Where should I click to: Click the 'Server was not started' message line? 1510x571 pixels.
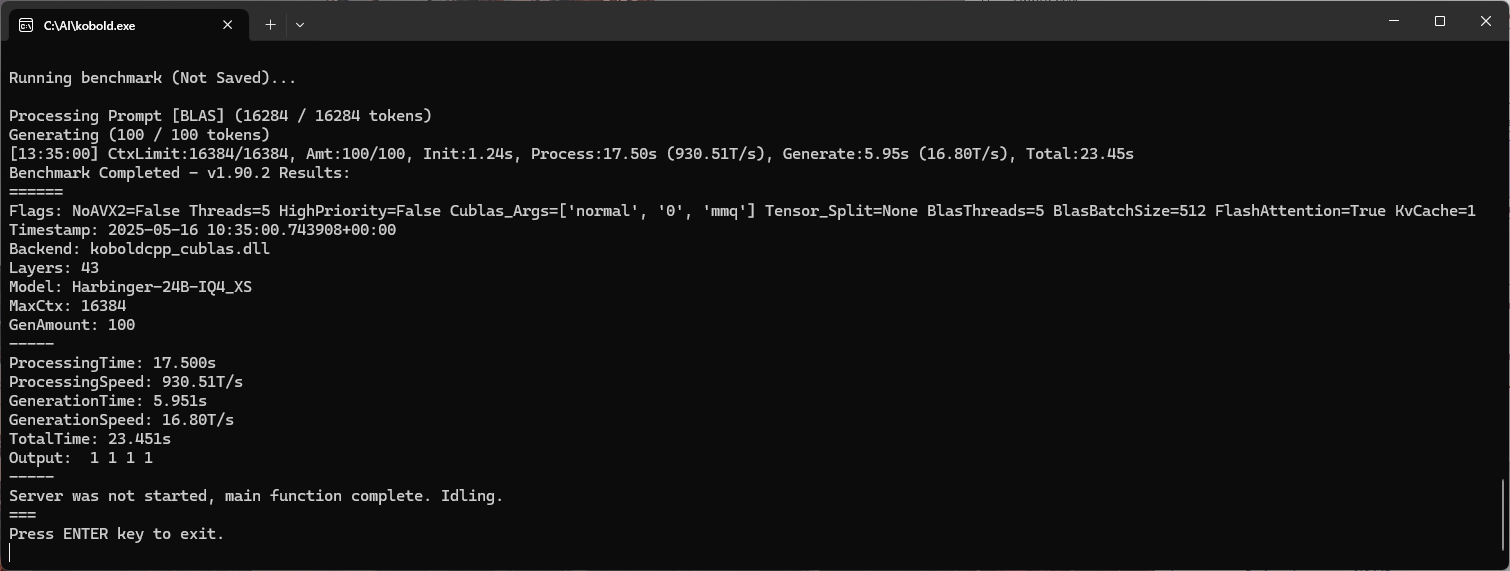click(256, 496)
